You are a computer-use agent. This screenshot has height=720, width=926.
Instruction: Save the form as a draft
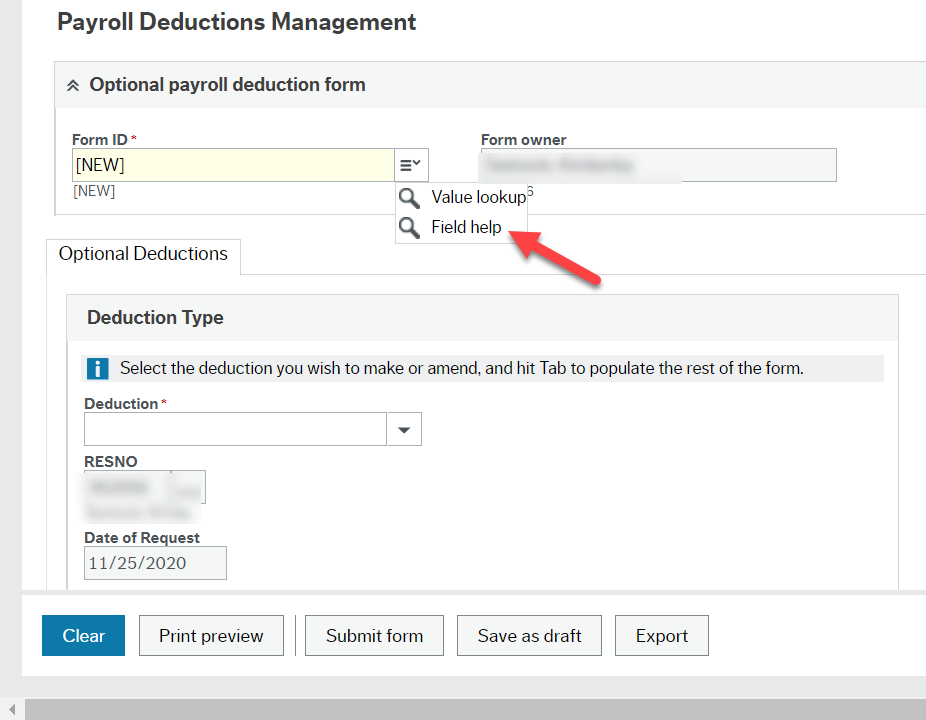[x=528, y=635]
